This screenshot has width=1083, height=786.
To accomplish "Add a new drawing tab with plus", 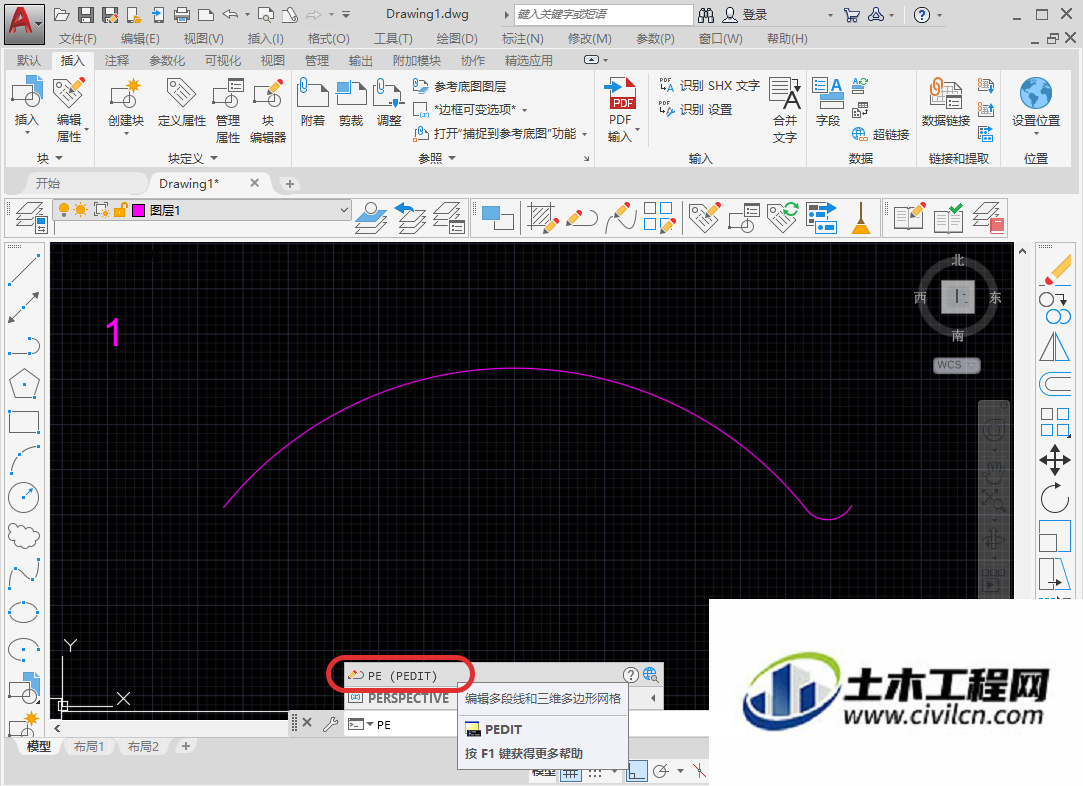I will tap(290, 184).
